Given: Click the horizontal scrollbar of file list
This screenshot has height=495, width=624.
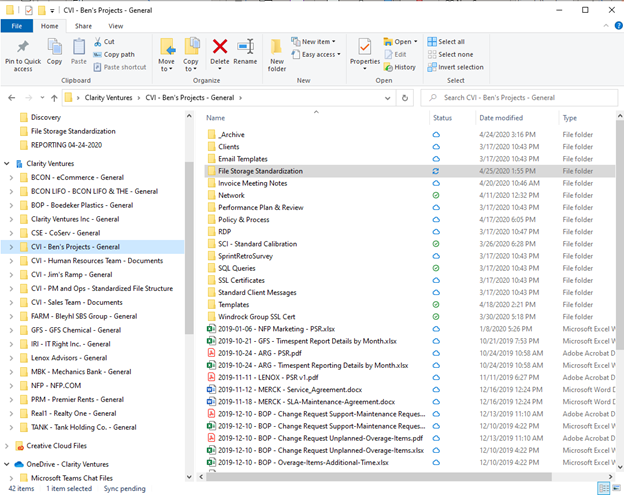Looking at the screenshot, I should (x=378, y=476).
